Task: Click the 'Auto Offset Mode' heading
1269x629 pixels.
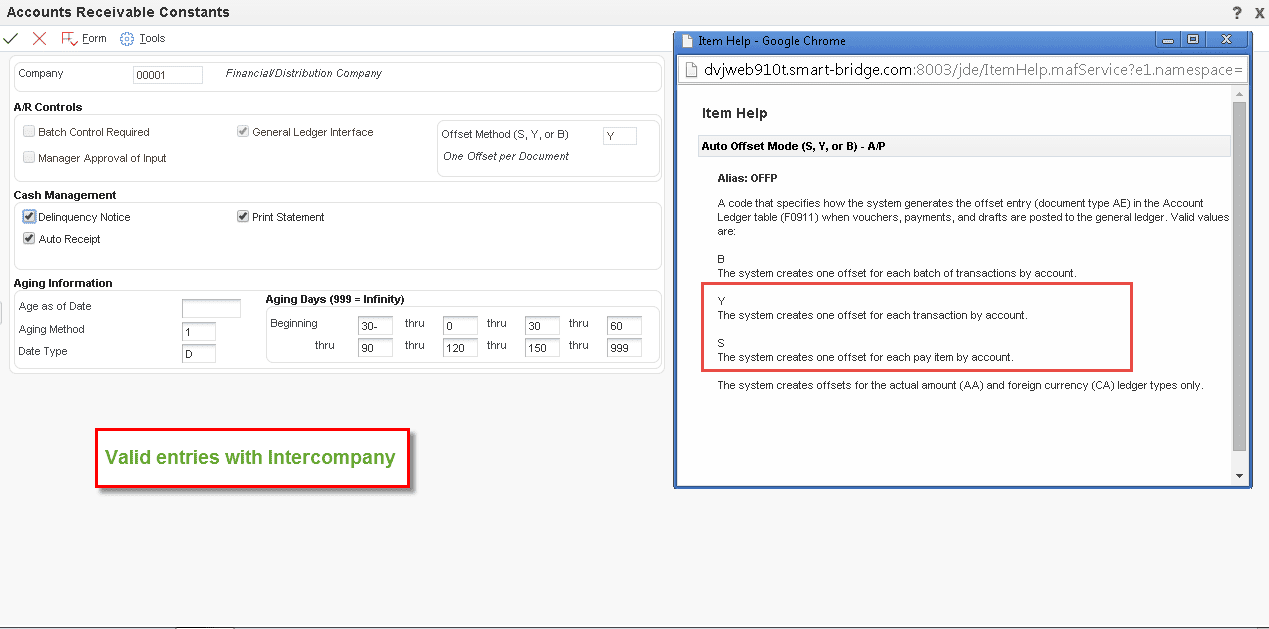Action: [x=793, y=146]
